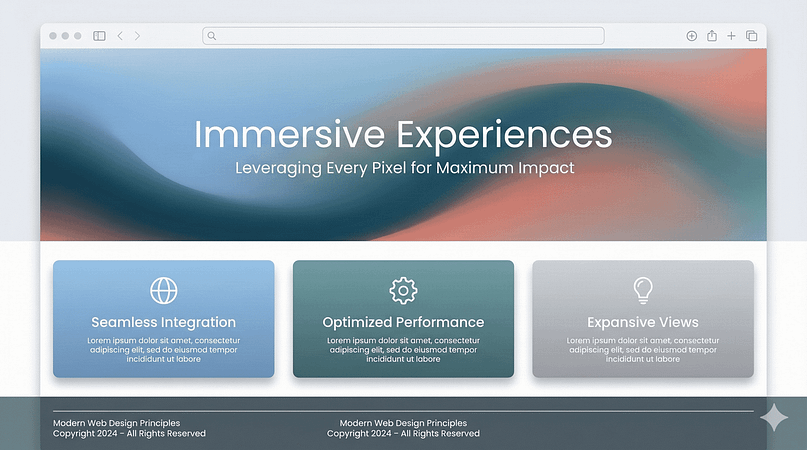This screenshot has height=450, width=807.
Task: Select the Seamless Integration card title
Action: coord(163,322)
